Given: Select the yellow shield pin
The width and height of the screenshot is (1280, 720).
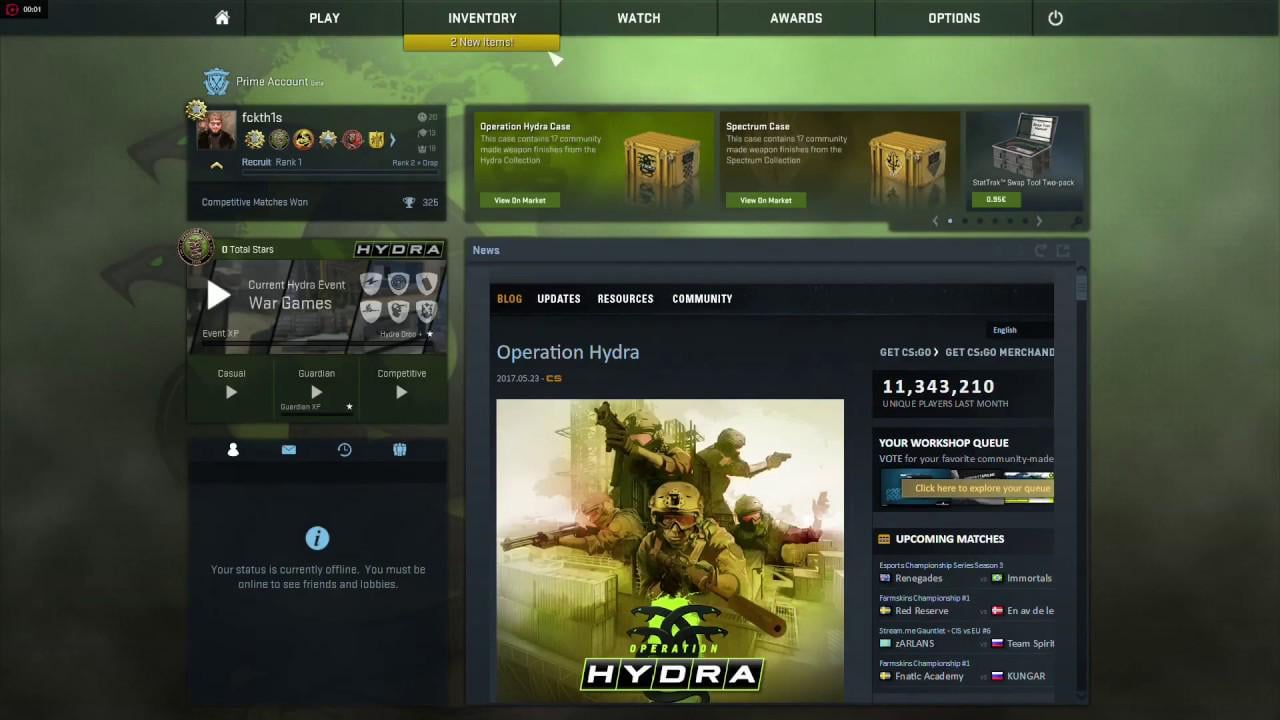Looking at the screenshot, I should coord(376,139).
